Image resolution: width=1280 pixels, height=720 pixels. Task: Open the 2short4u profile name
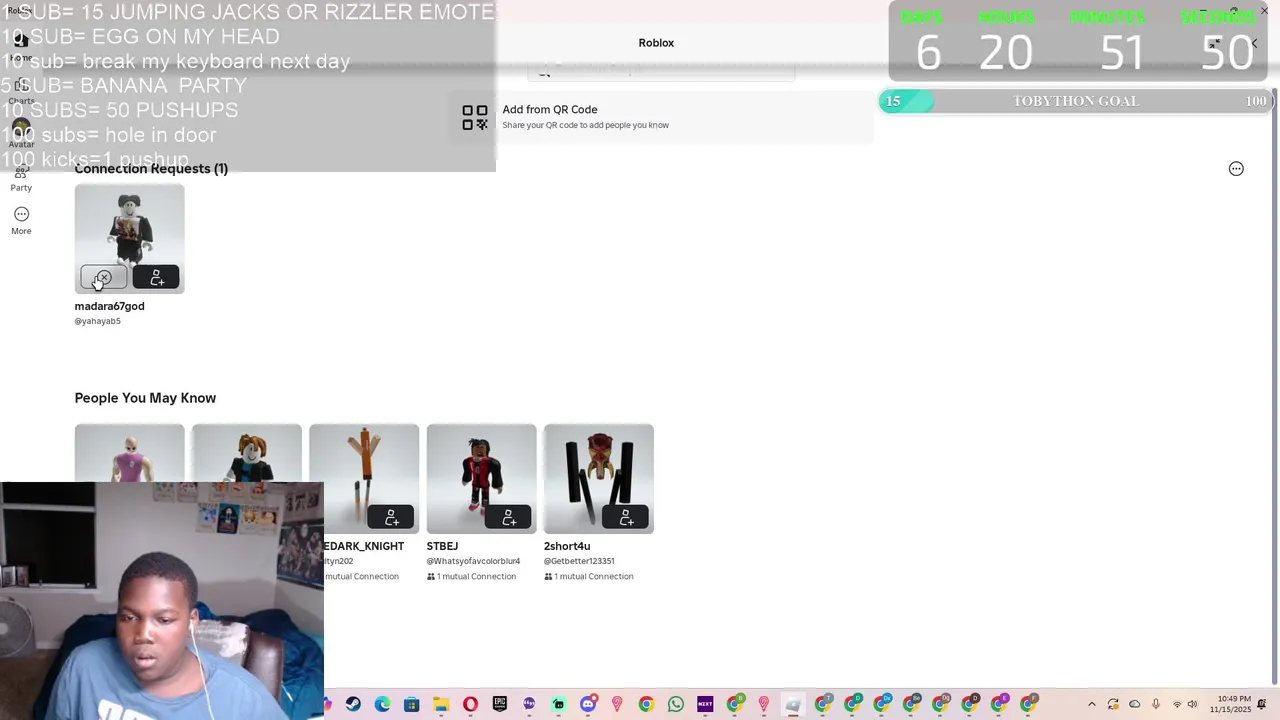[567, 546]
